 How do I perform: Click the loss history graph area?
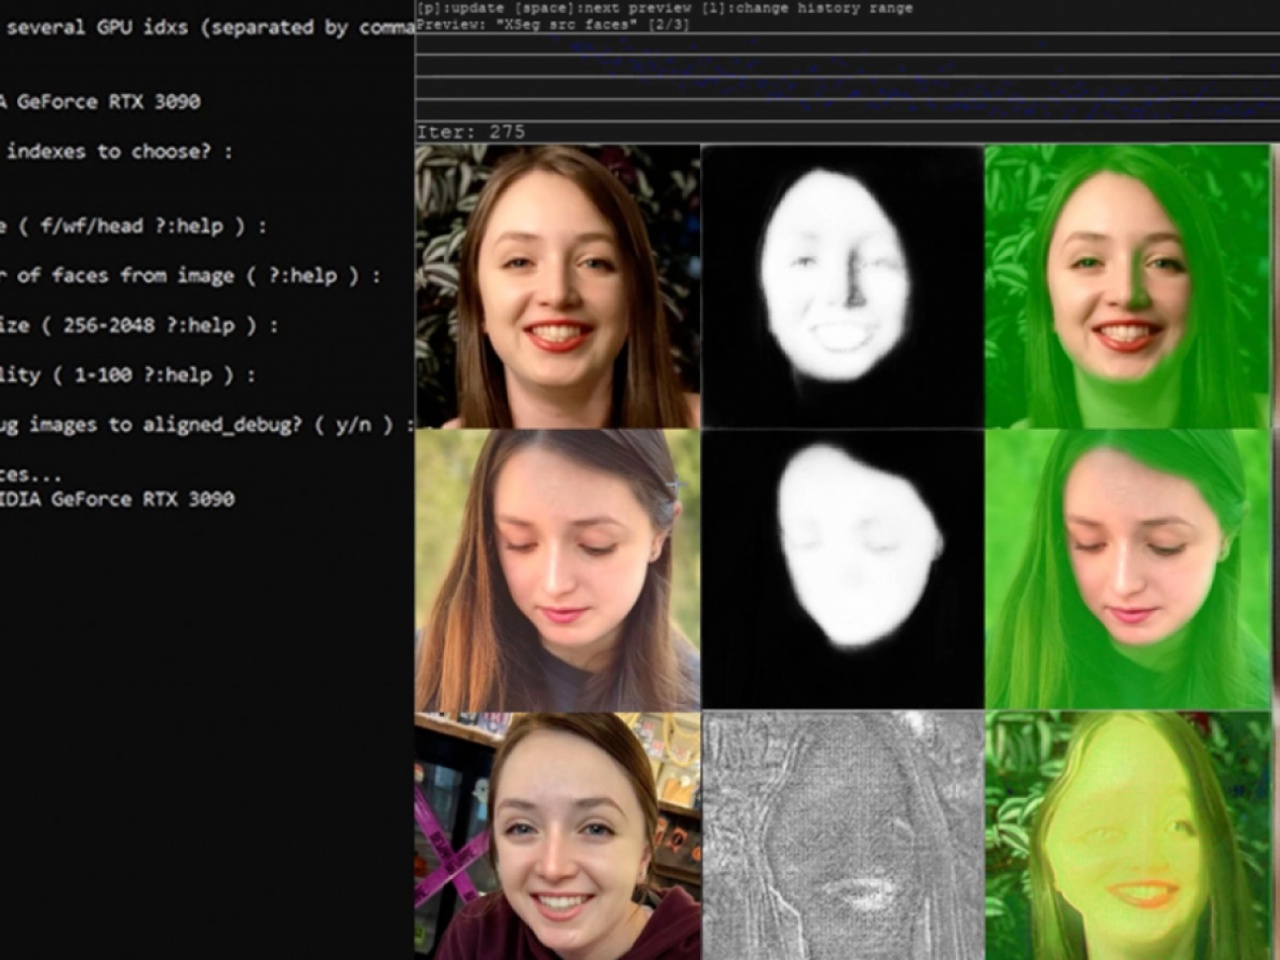[x=846, y=78]
